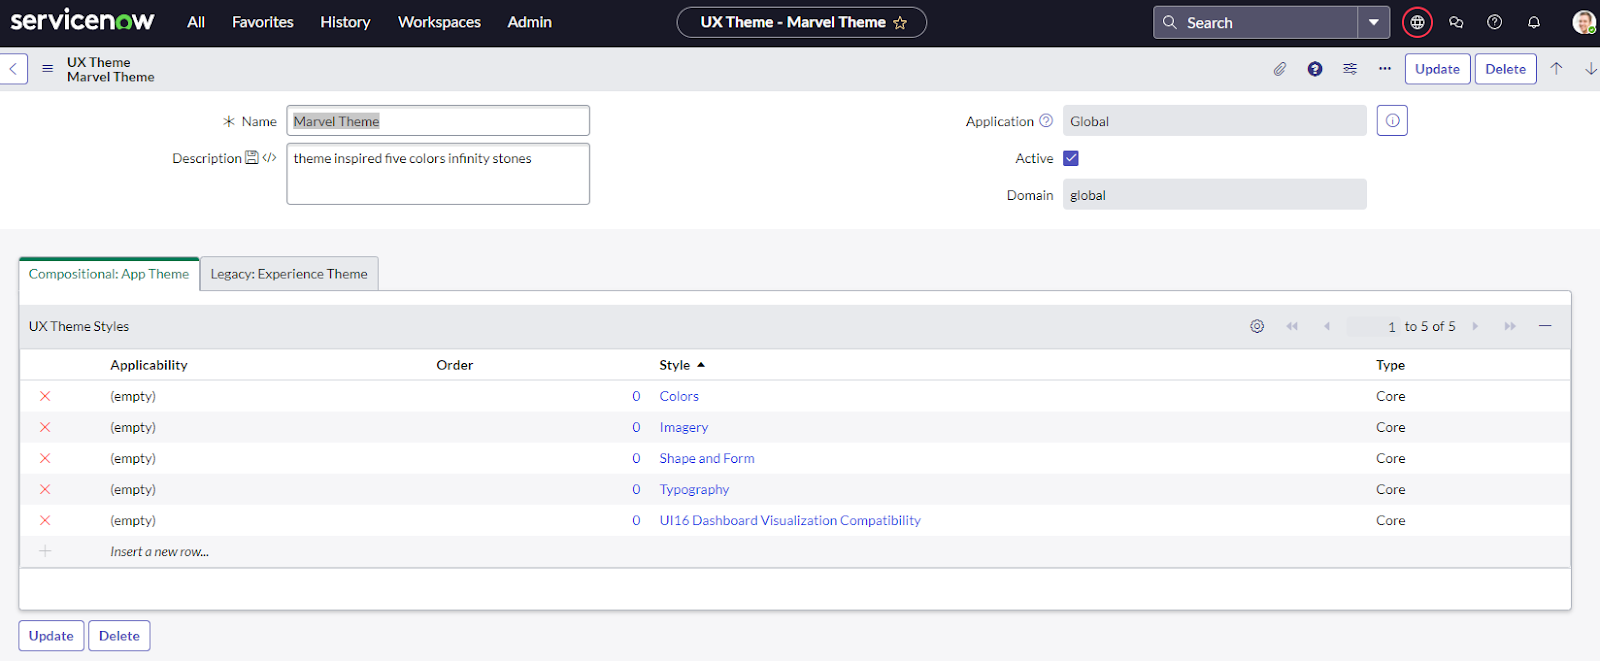The image size is (1600, 661).
Task: Click the Name input field
Action: (438, 121)
